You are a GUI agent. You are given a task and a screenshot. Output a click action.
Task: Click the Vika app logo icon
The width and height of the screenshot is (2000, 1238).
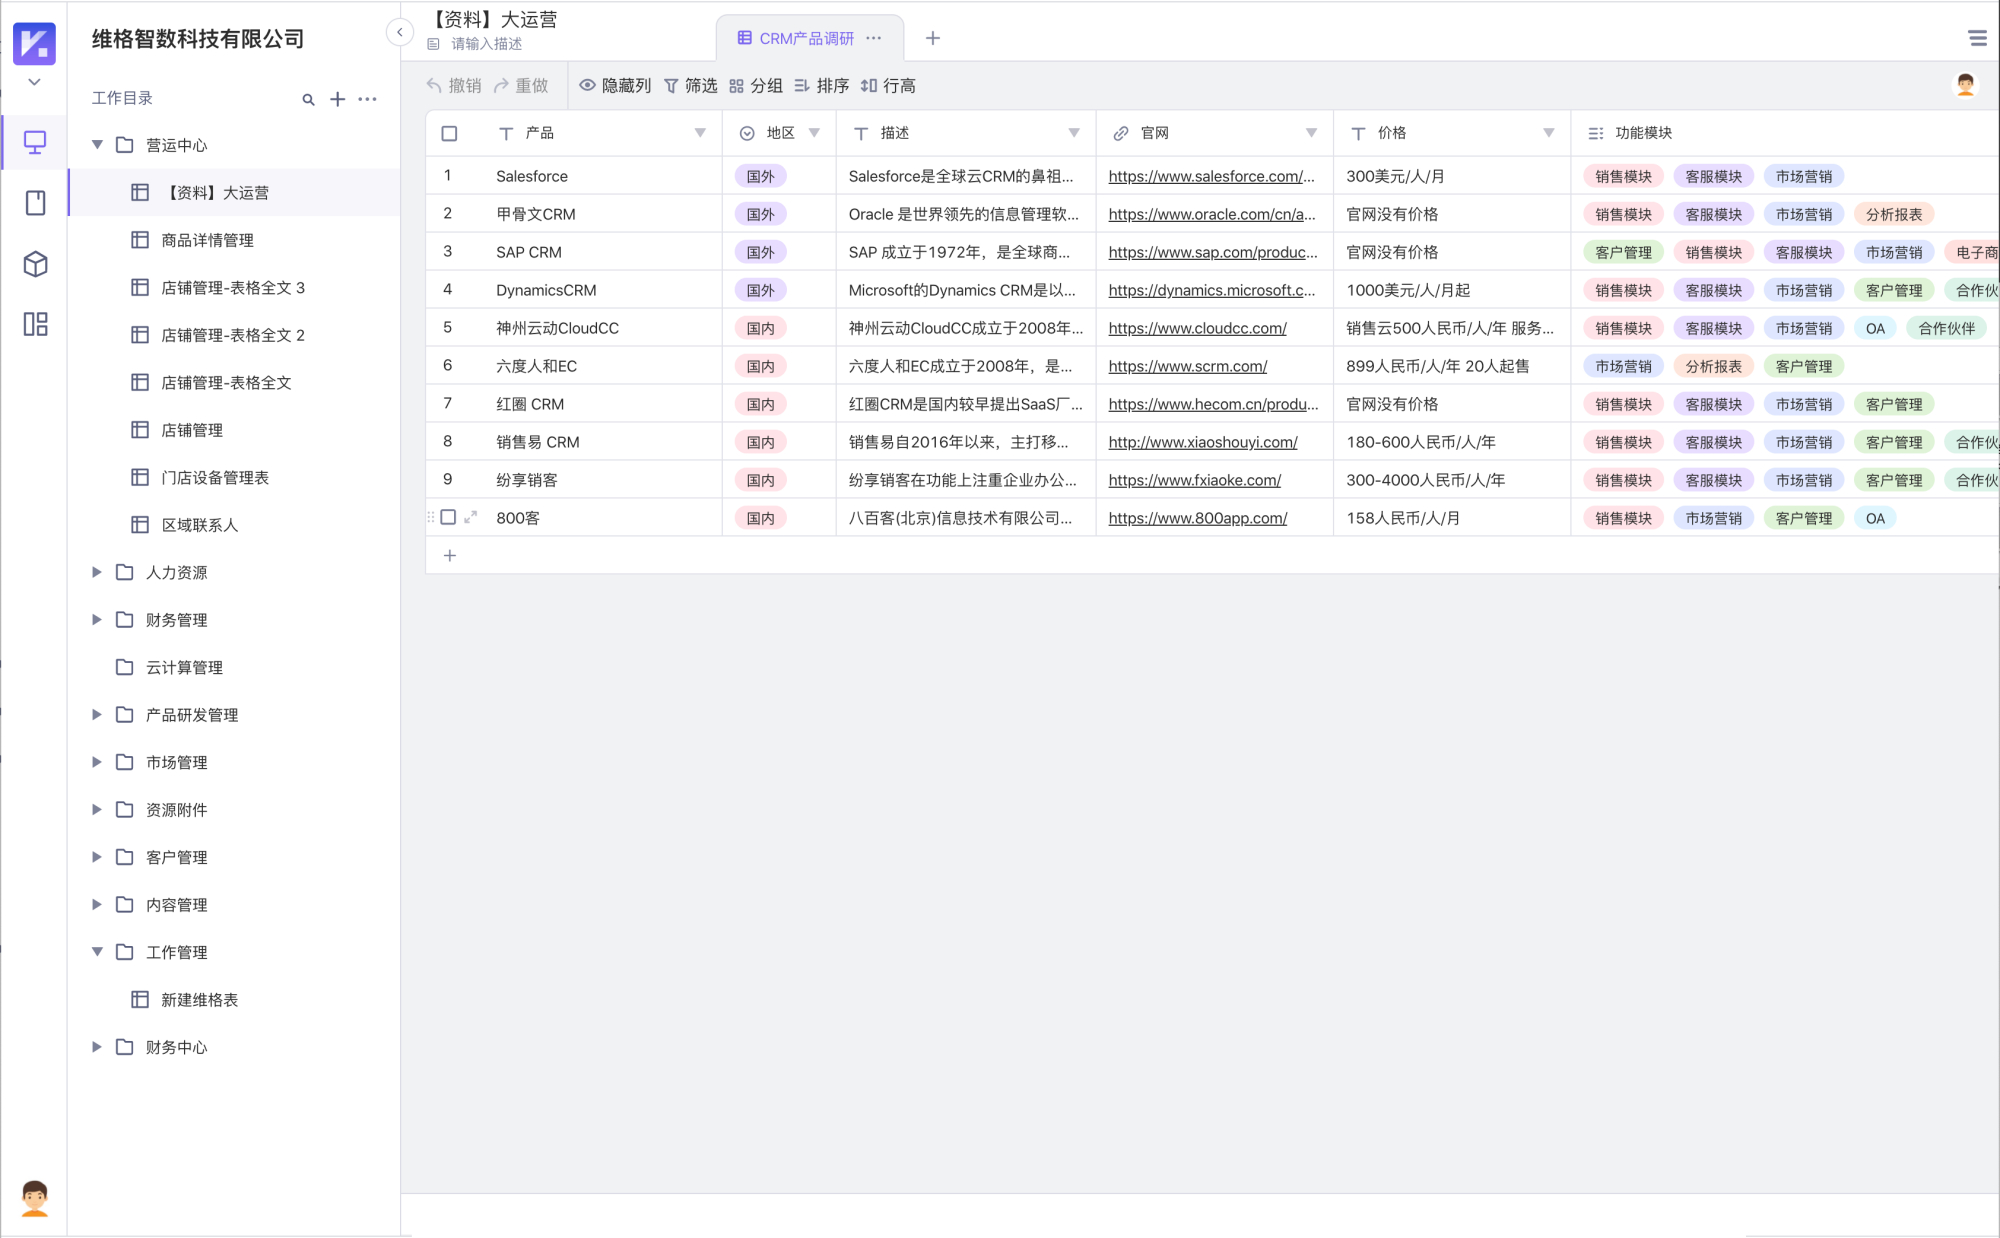[x=34, y=44]
